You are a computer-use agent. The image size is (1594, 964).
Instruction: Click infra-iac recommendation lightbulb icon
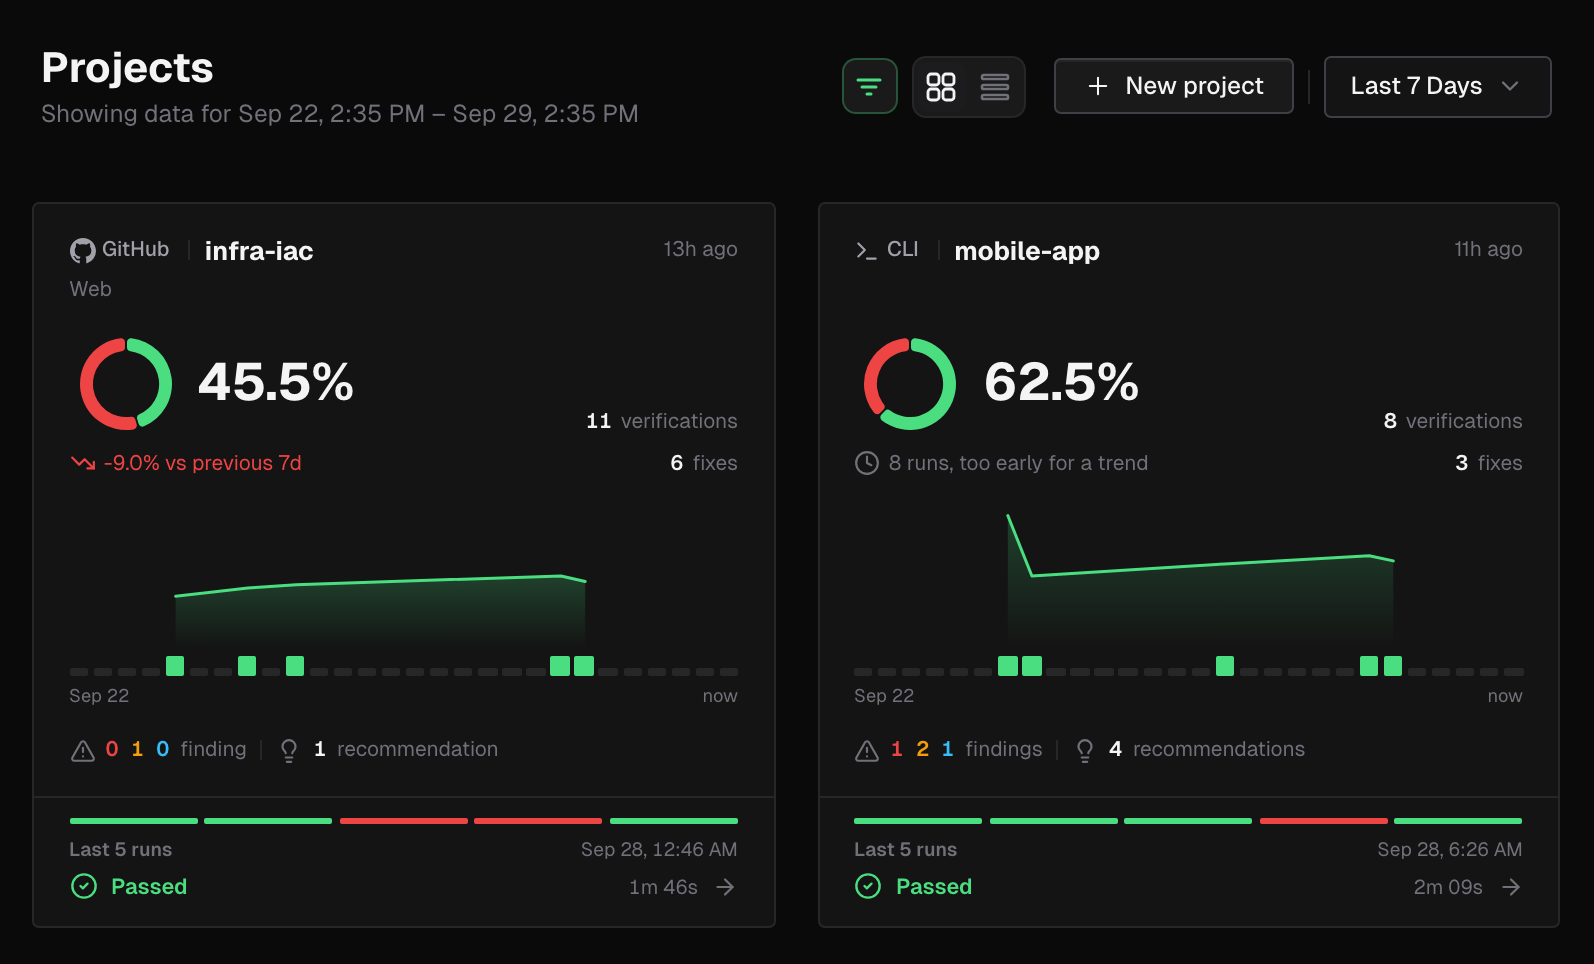click(x=289, y=750)
